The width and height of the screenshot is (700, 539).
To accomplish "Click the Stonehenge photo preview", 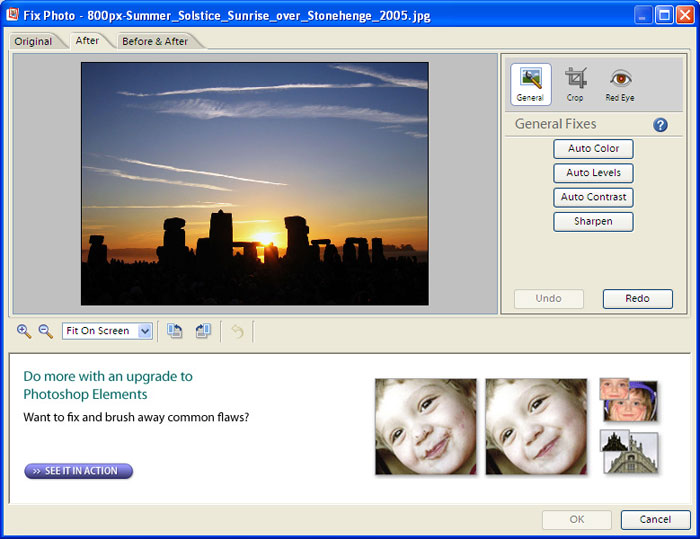I will (254, 184).
